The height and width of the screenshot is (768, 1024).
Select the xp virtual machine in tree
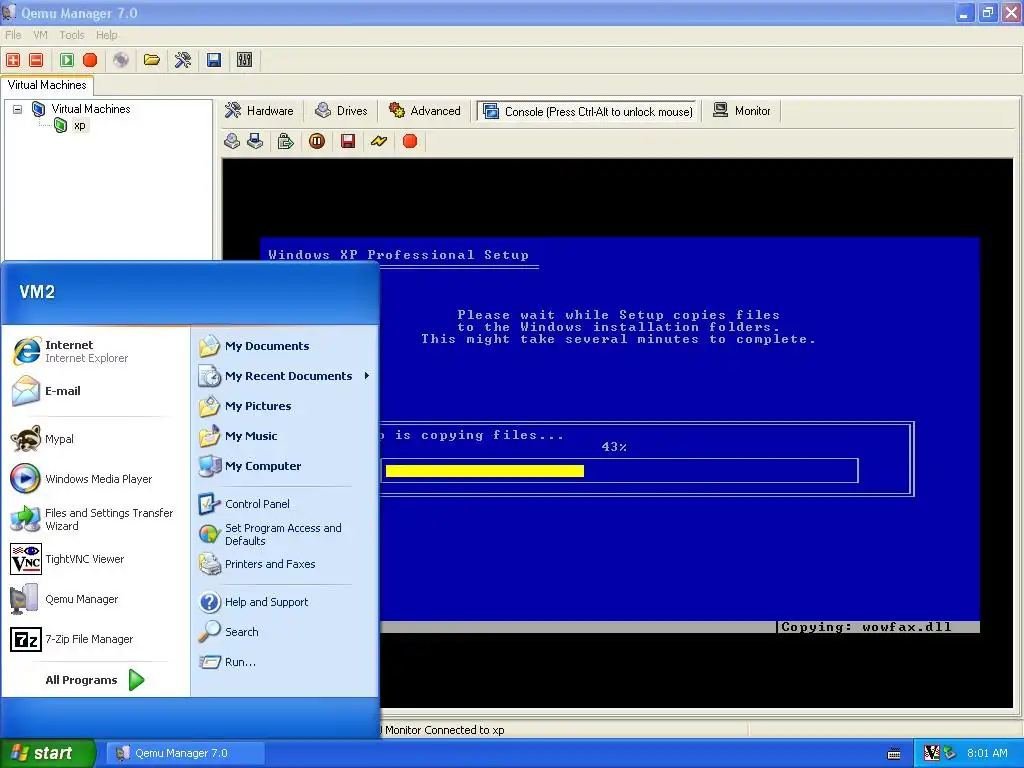point(79,125)
